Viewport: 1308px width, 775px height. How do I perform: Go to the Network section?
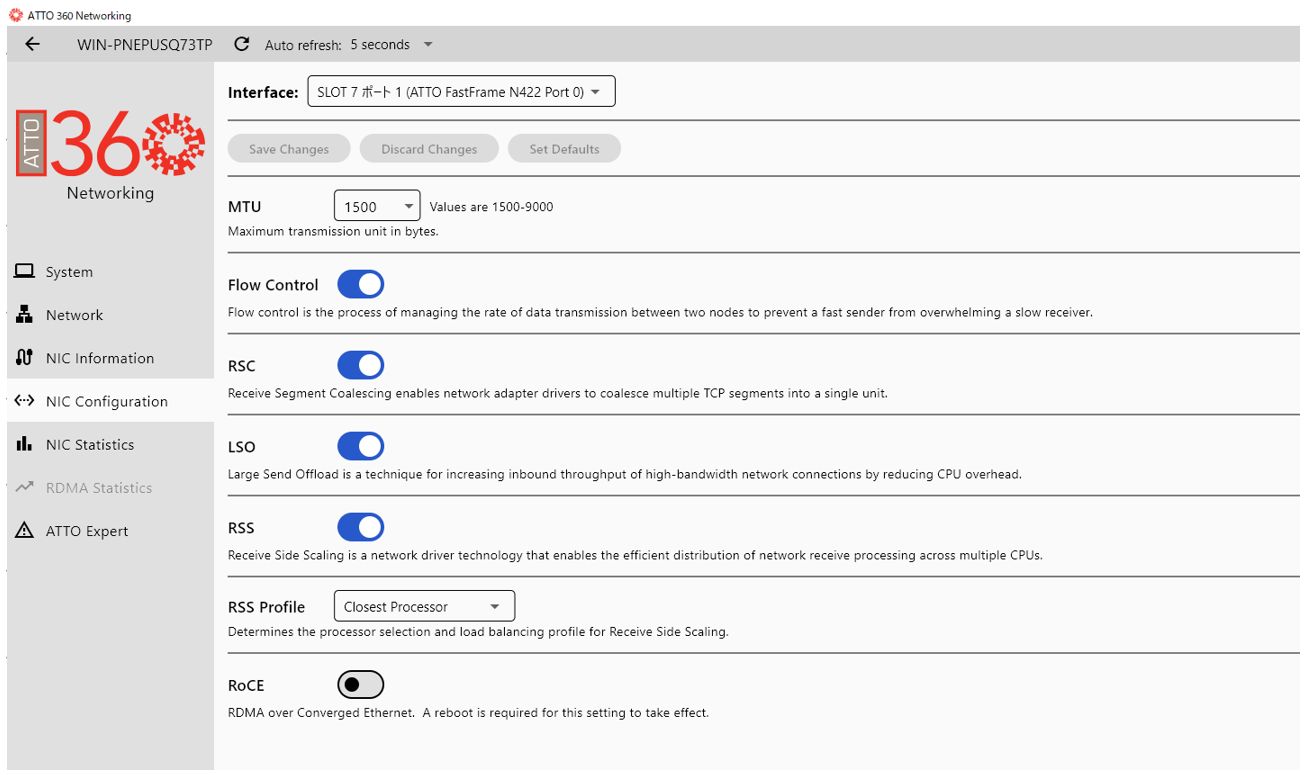coord(110,314)
